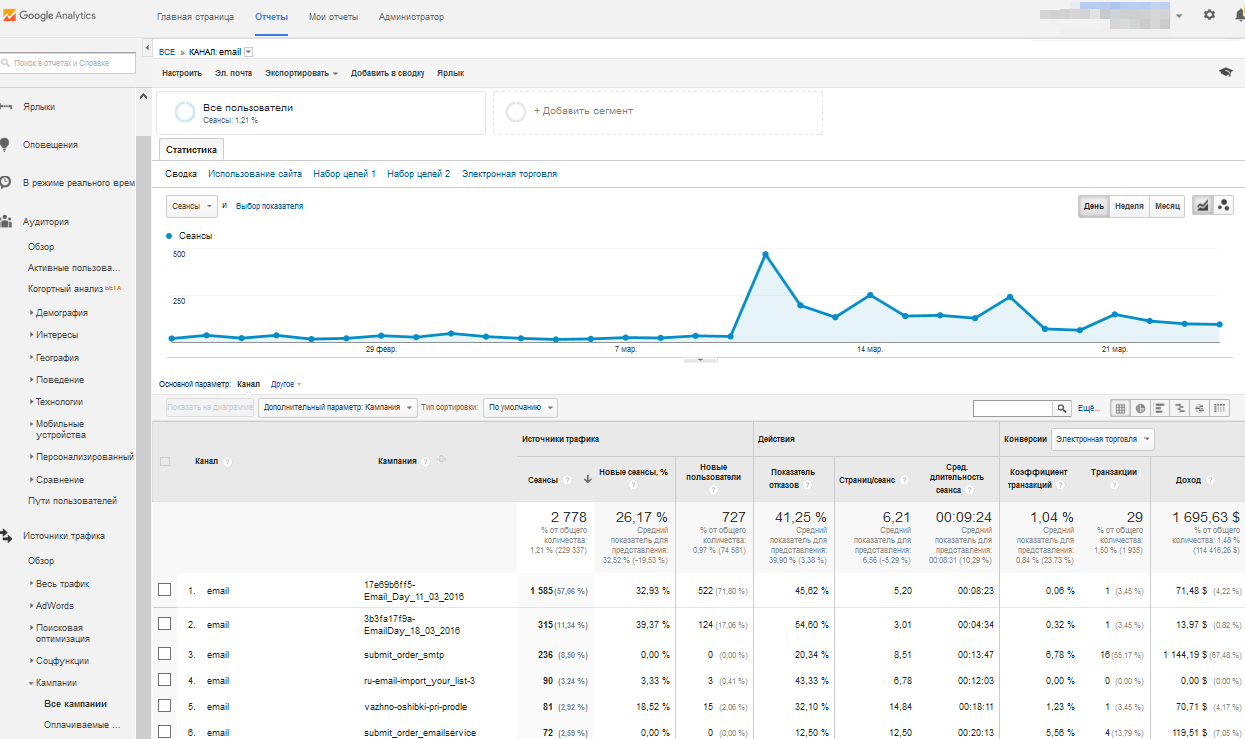Toggle the select-all checkbox in table header

point(165,461)
